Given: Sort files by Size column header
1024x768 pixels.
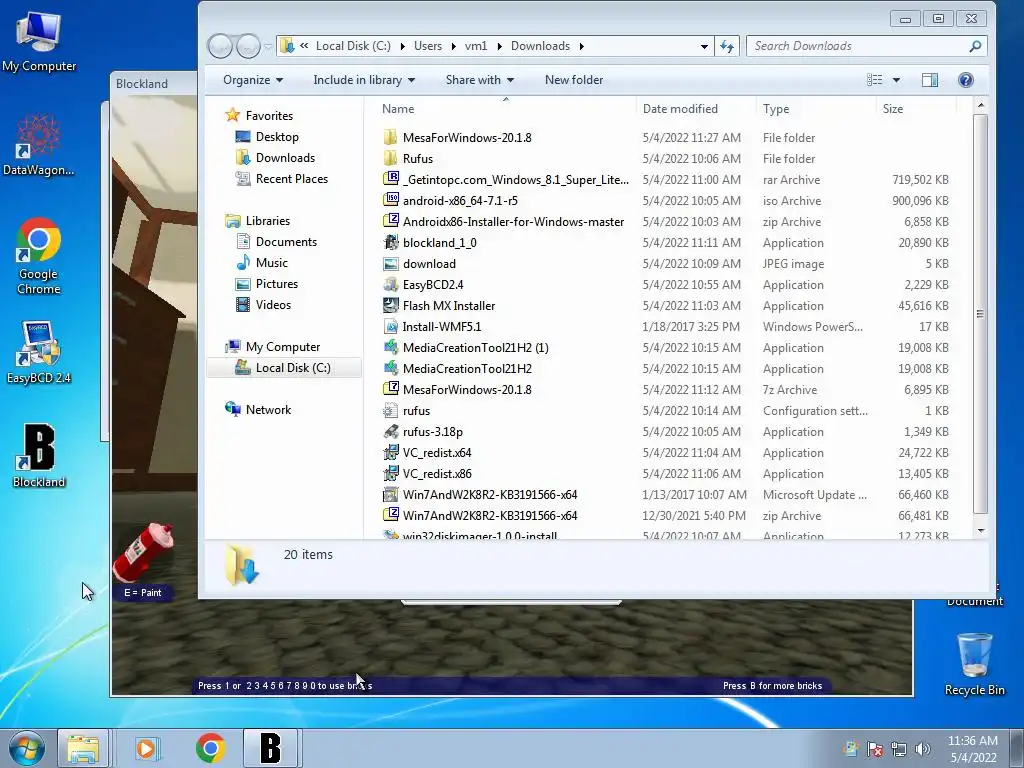Looking at the screenshot, I should click(916, 109).
